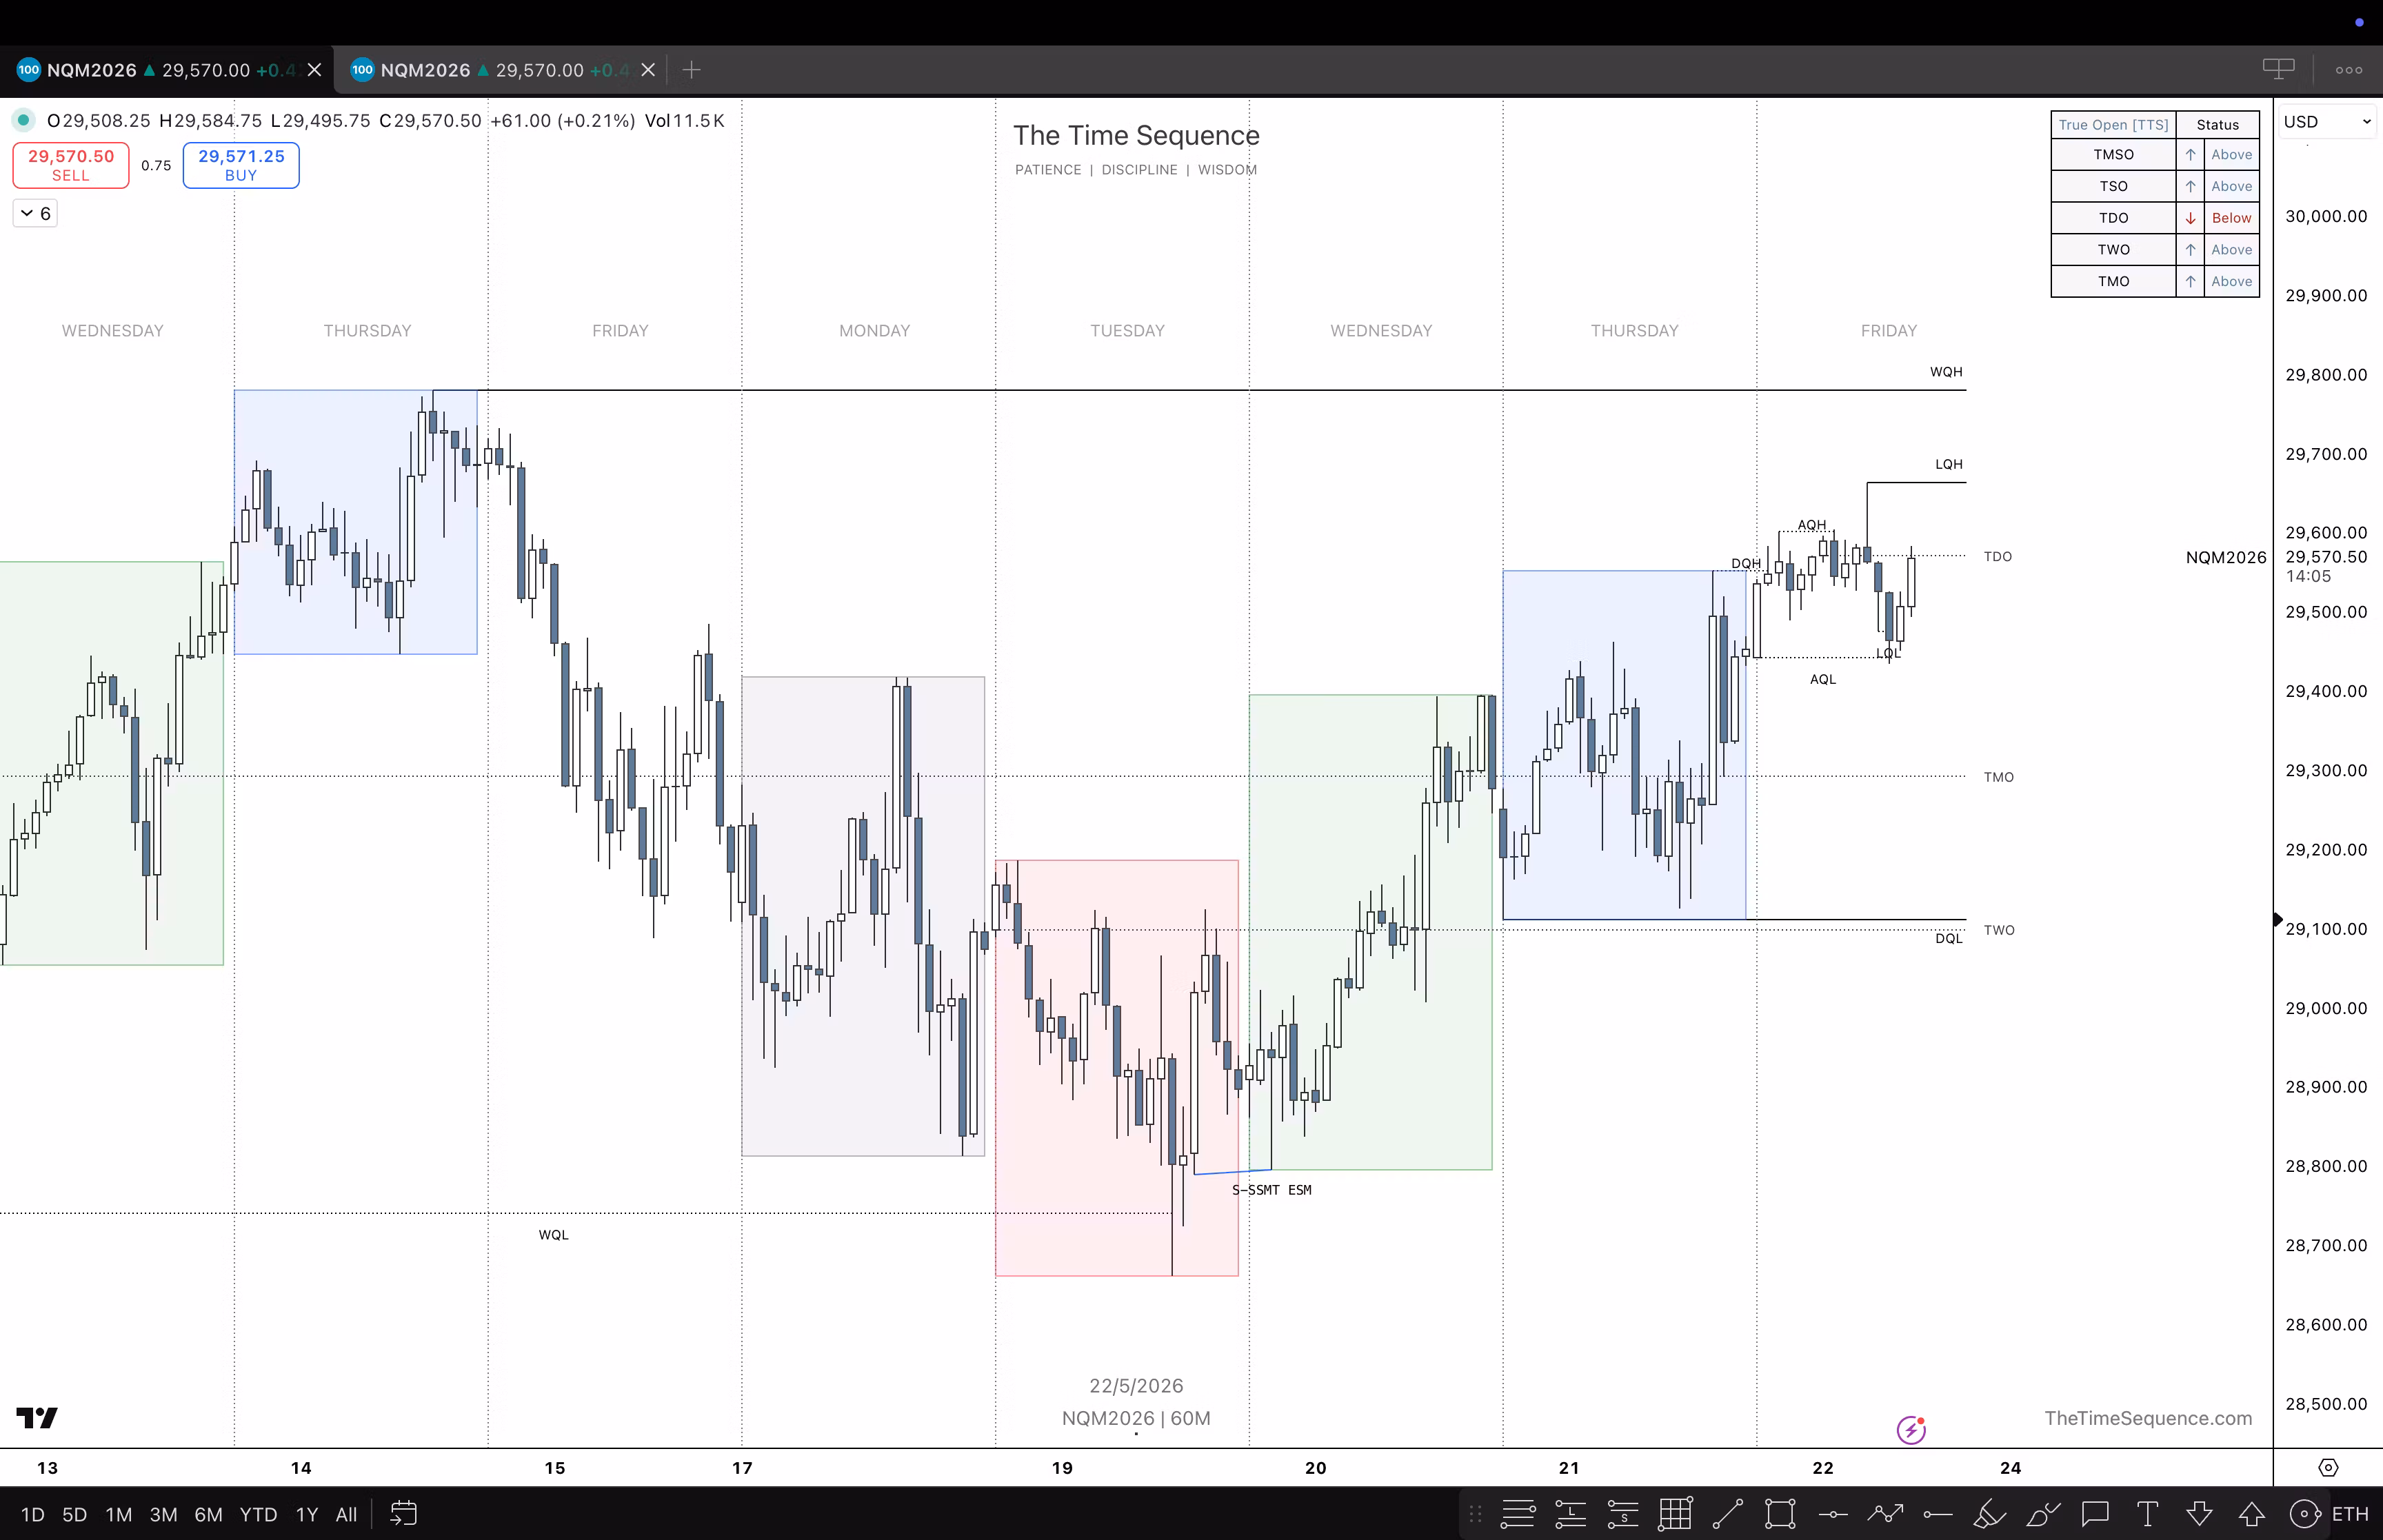Select the zigzag Path arrow tool
This screenshot has height=1540, width=2383.
point(1885,1514)
